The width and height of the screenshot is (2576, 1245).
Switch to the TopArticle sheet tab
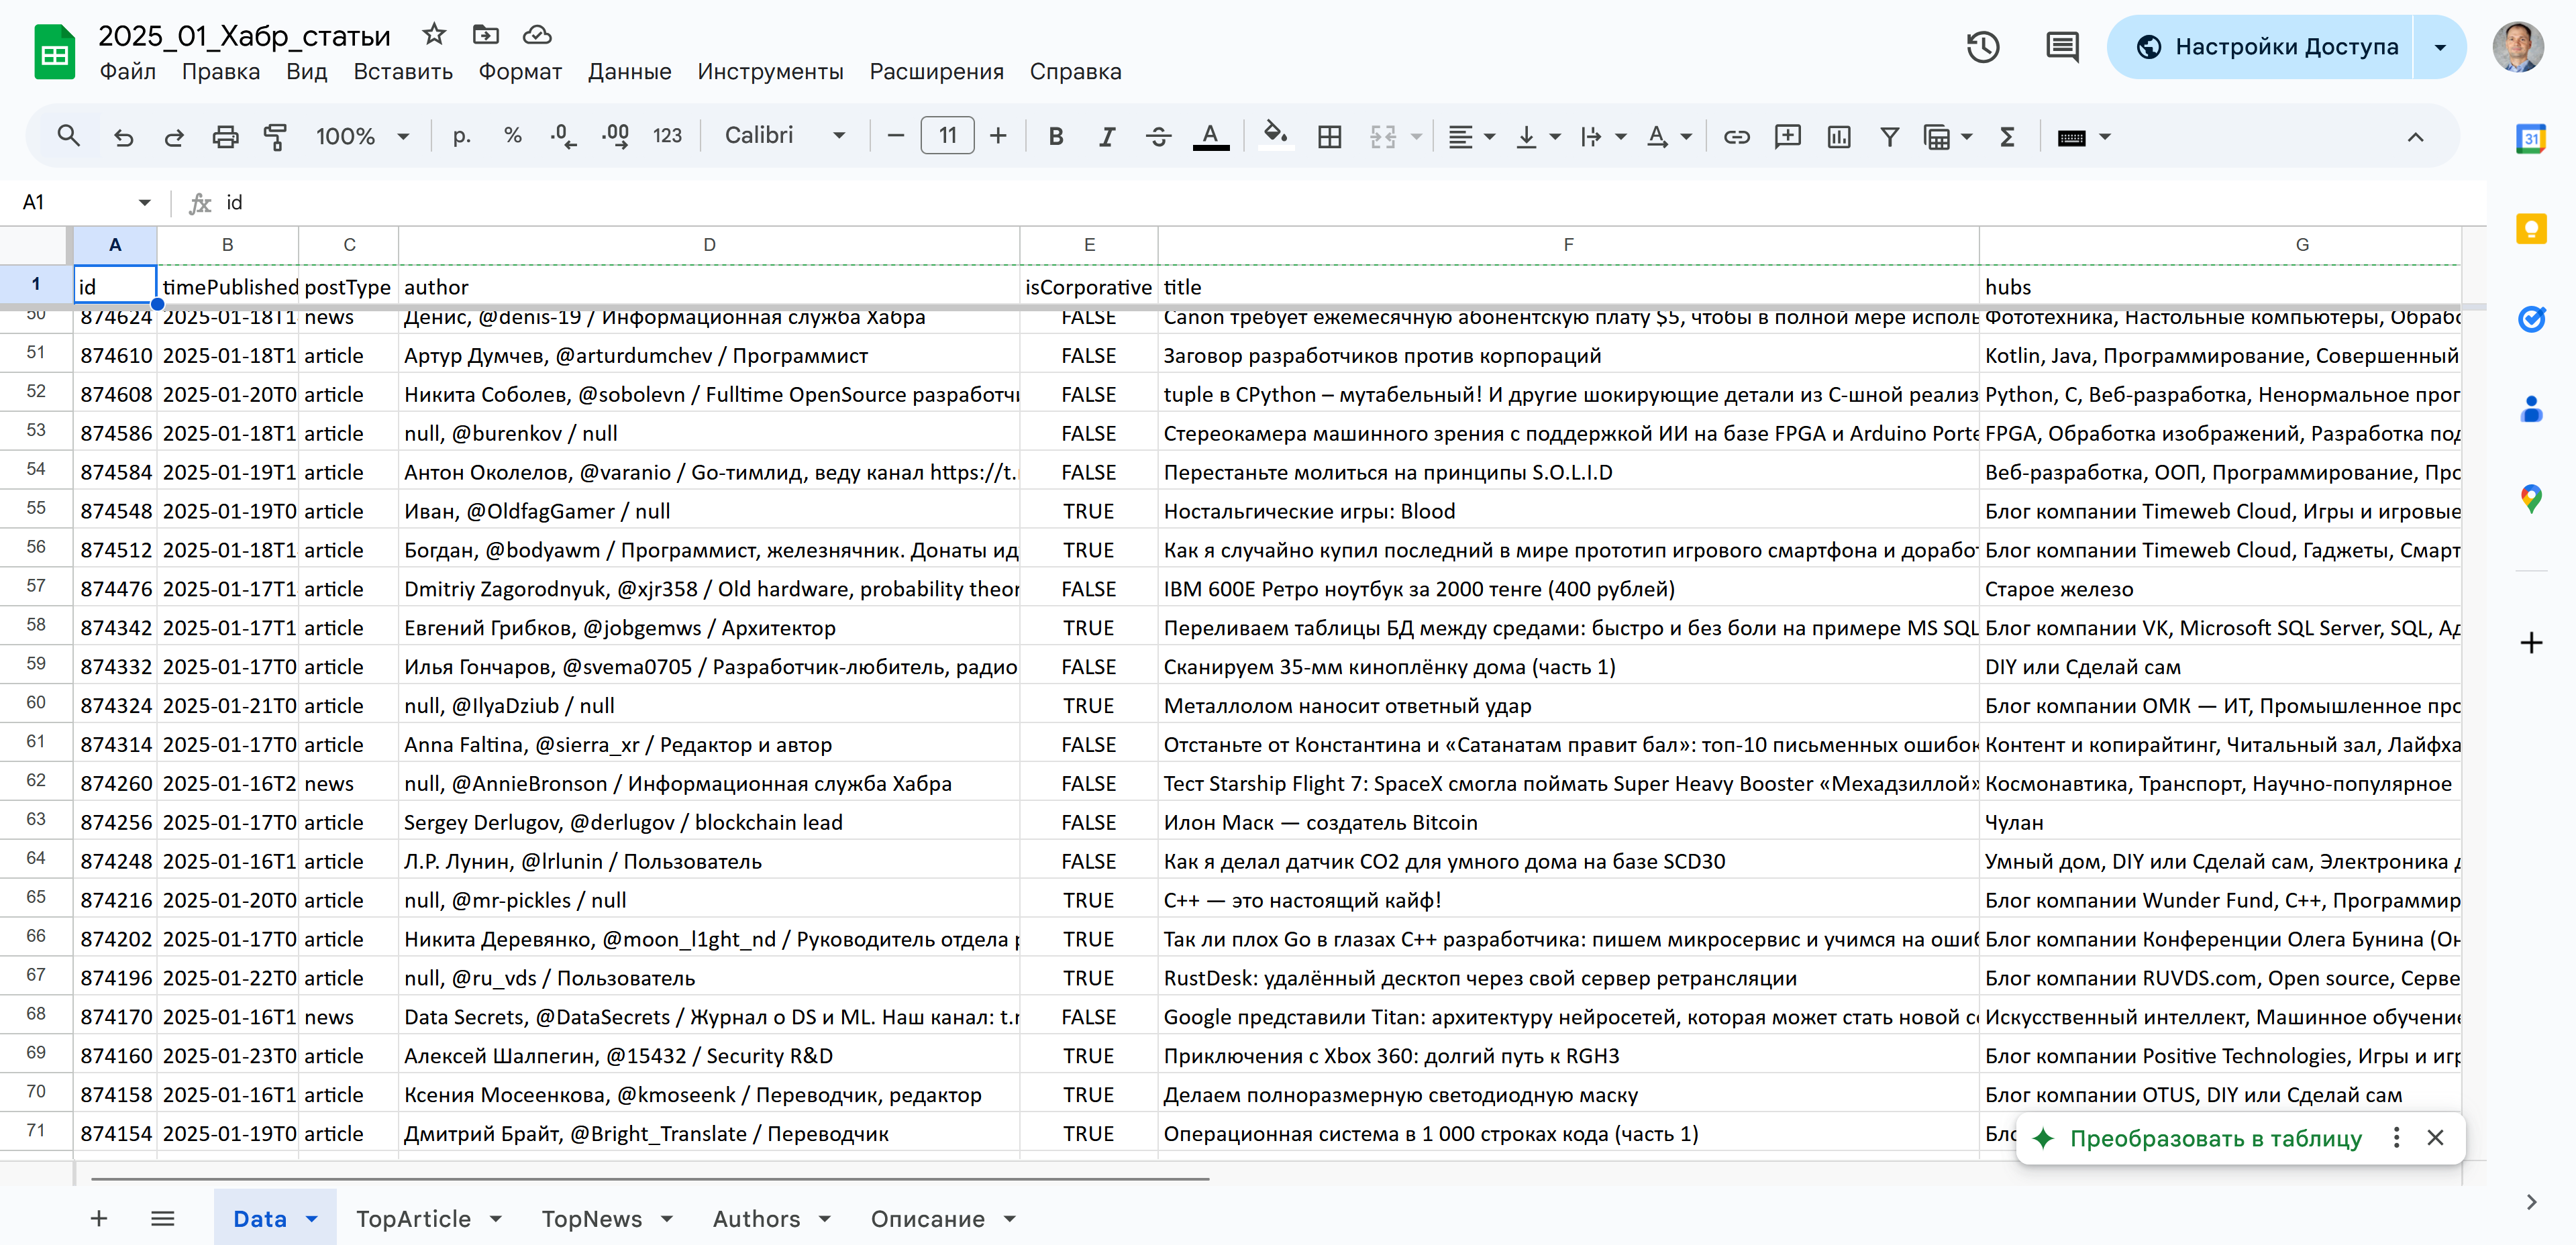(413, 1218)
